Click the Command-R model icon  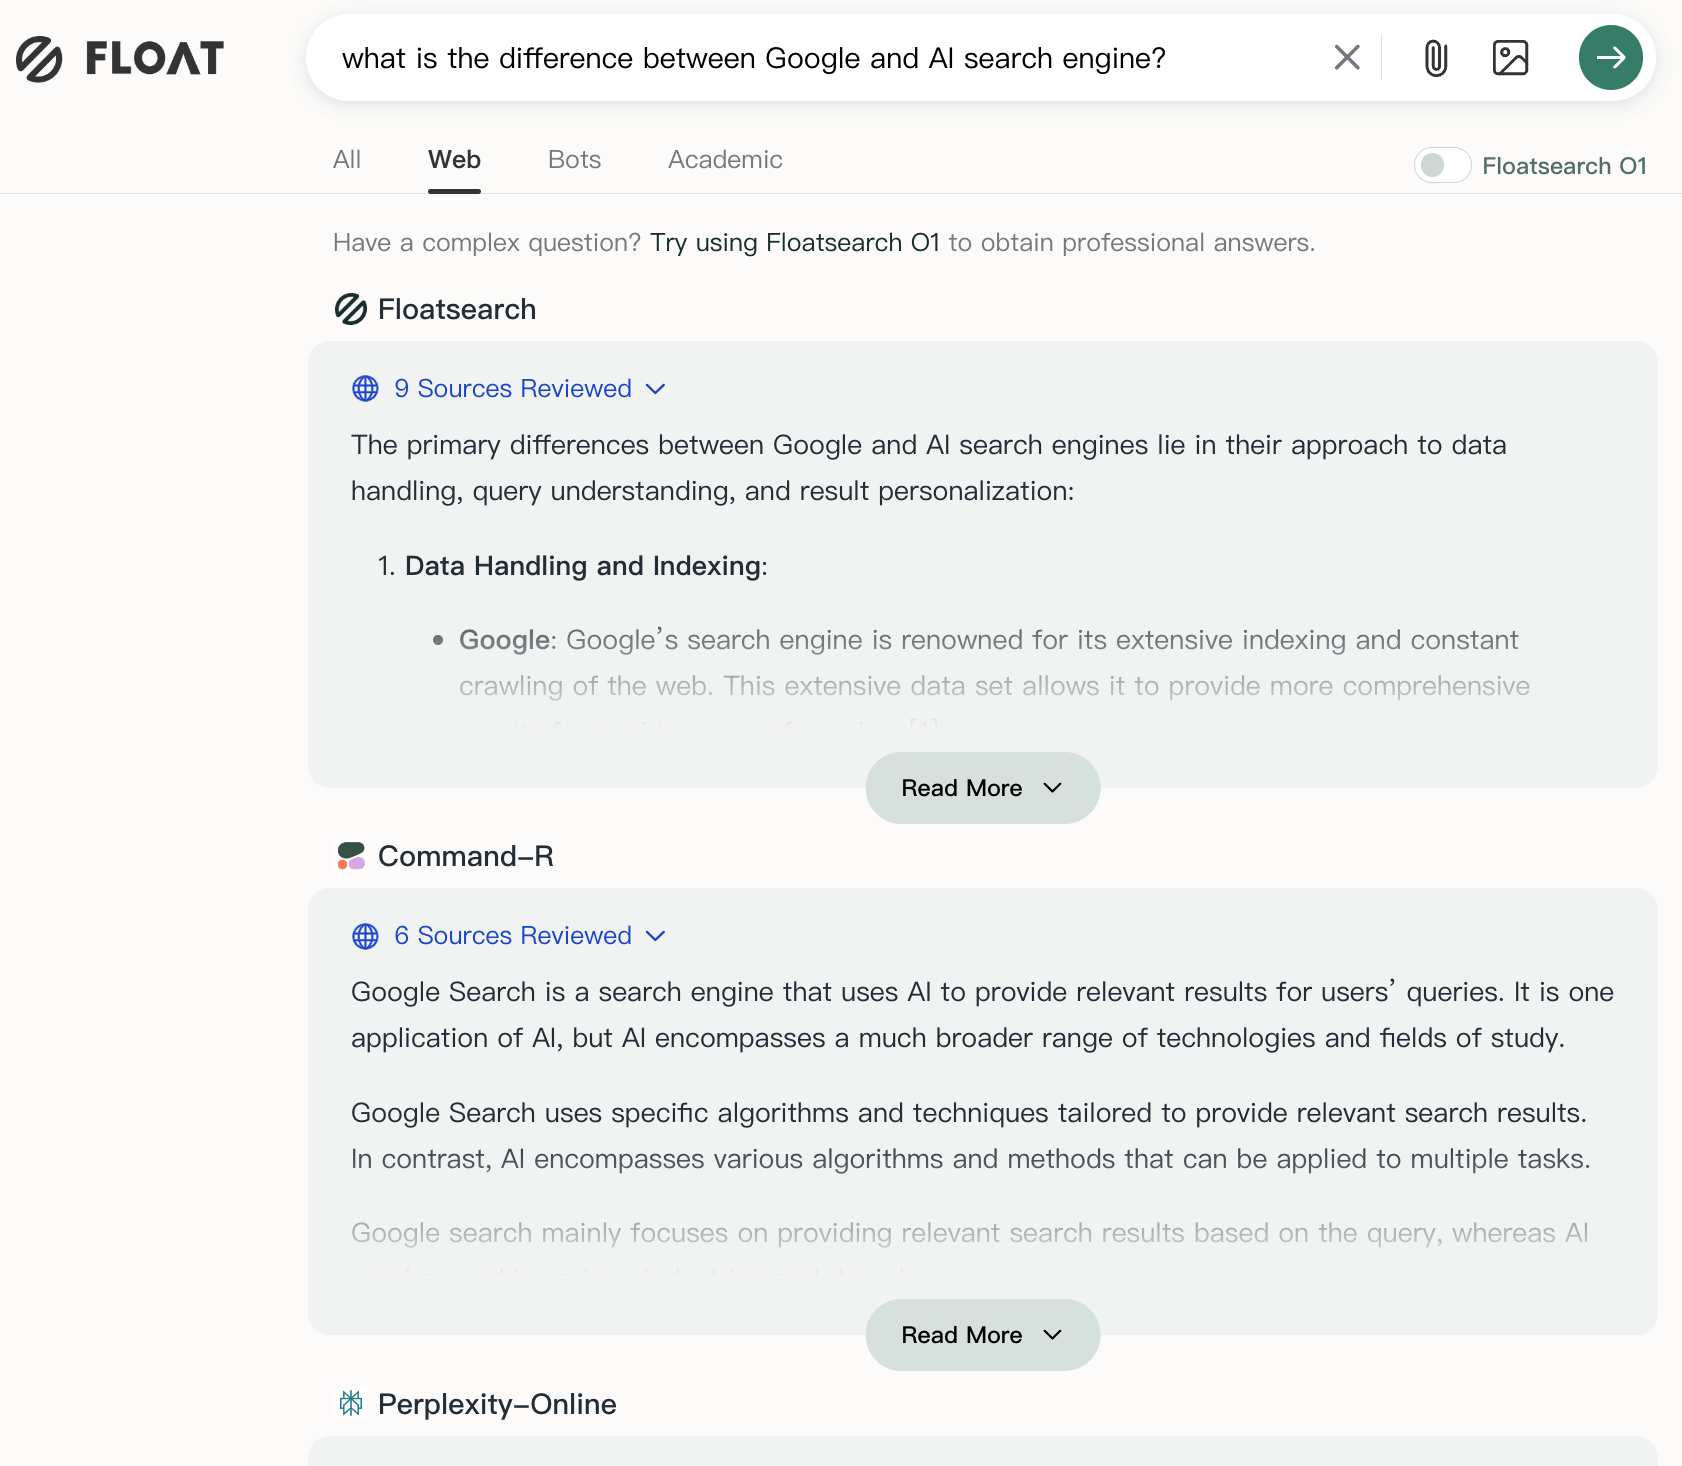(351, 856)
